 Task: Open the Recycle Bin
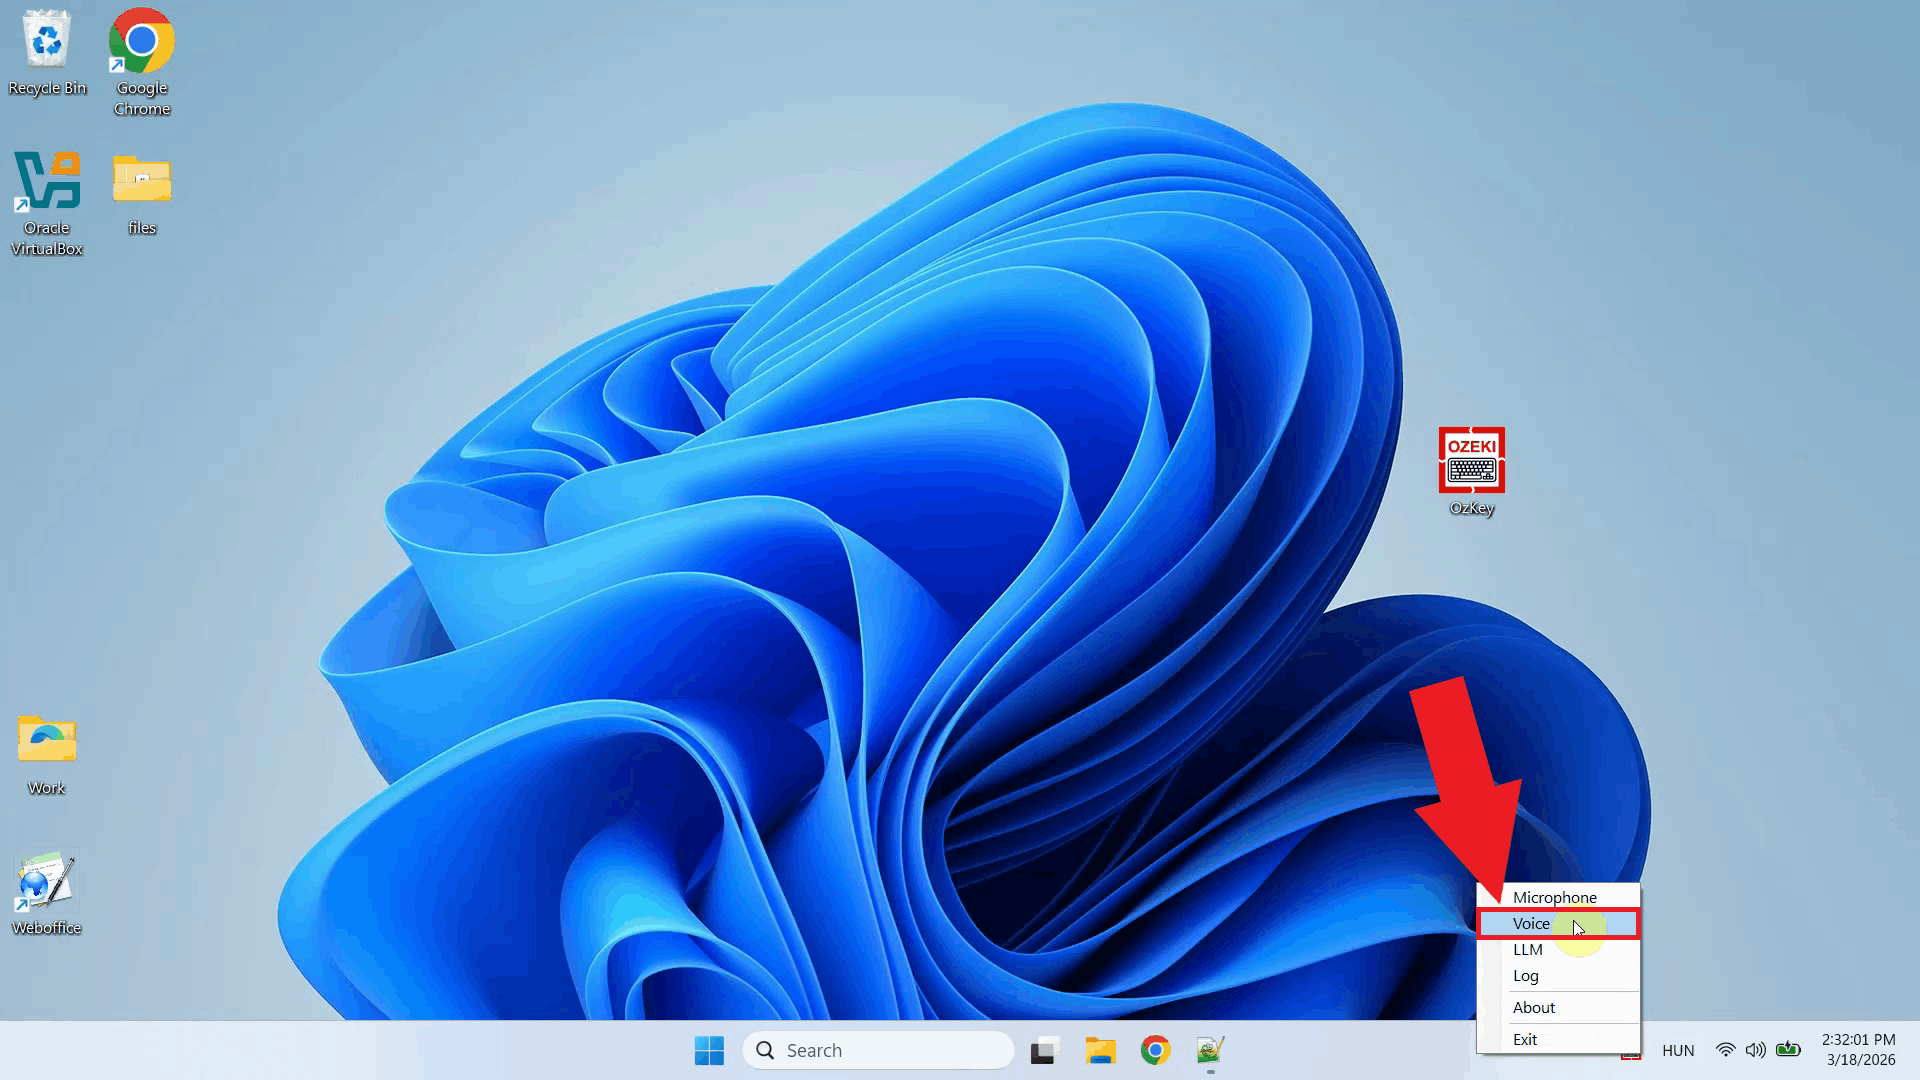coord(47,42)
